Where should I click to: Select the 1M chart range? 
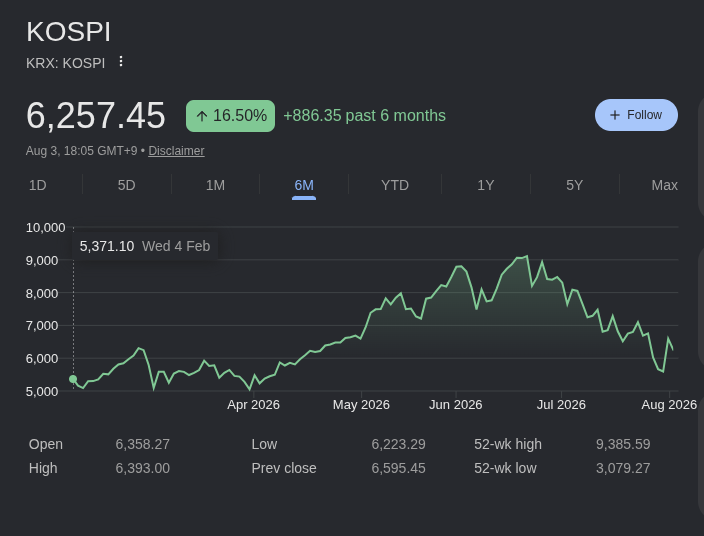(x=216, y=185)
